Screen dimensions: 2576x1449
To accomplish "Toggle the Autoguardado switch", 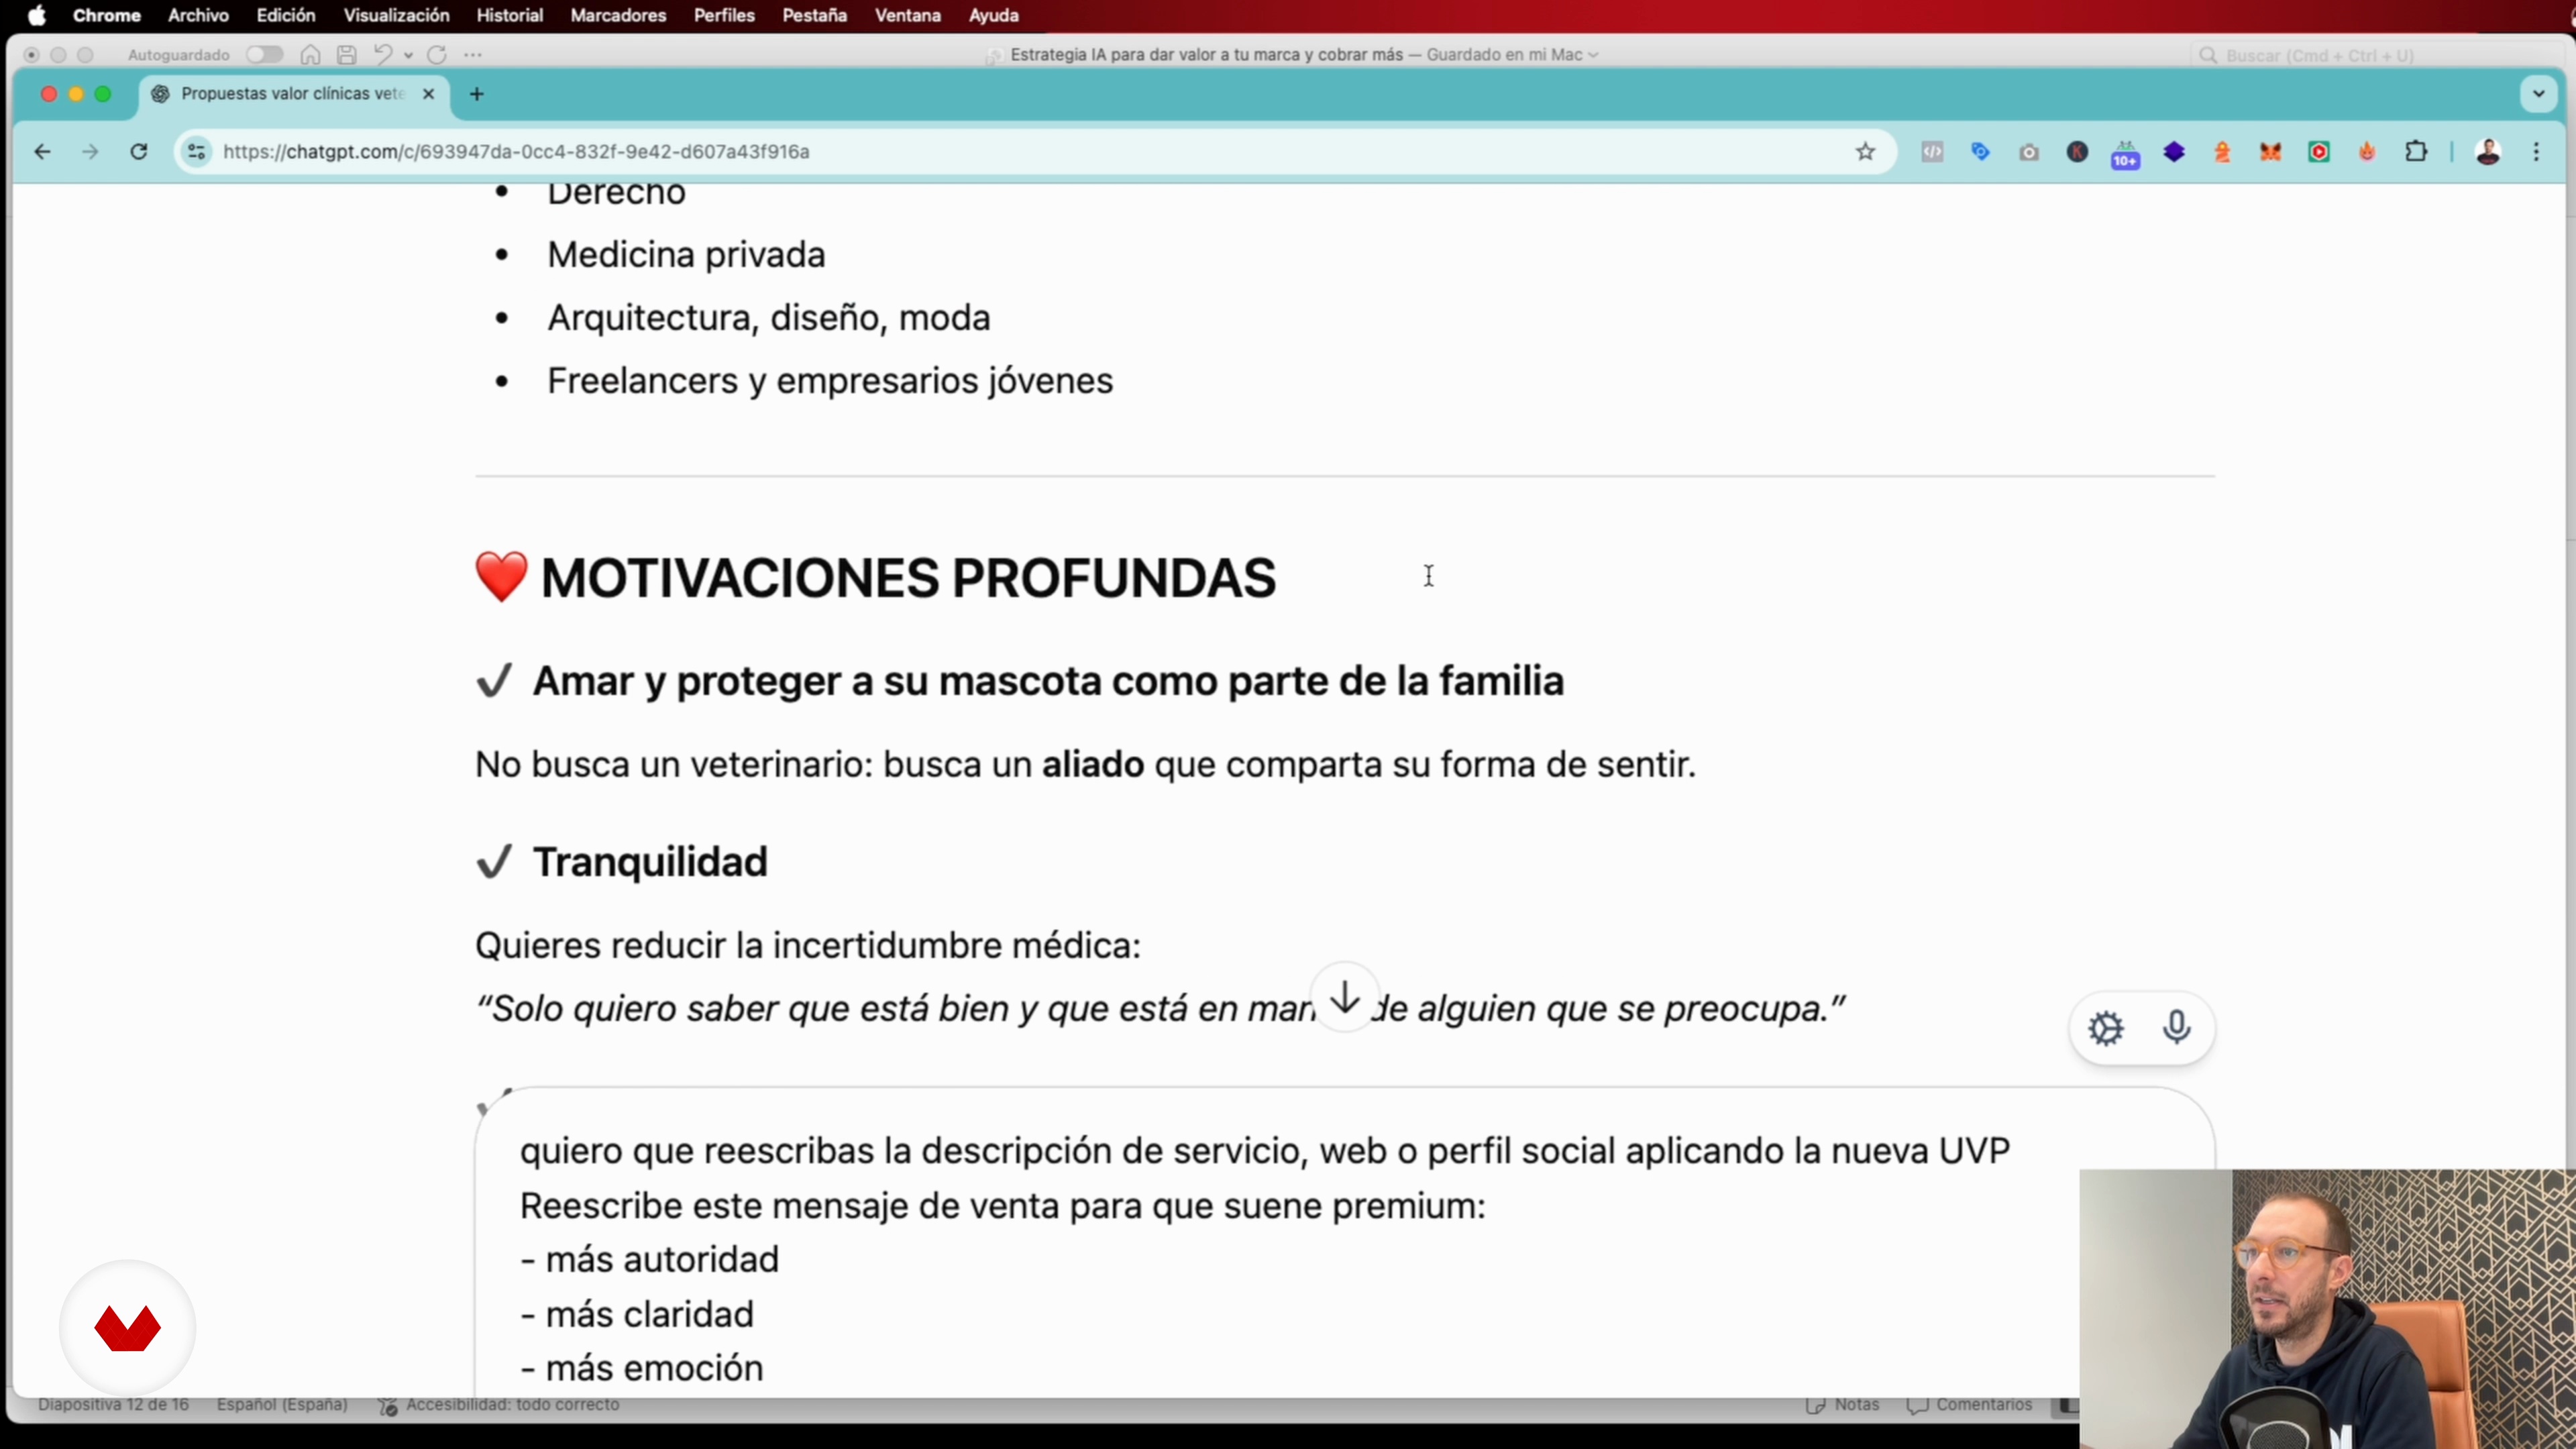I will (265, 55).
